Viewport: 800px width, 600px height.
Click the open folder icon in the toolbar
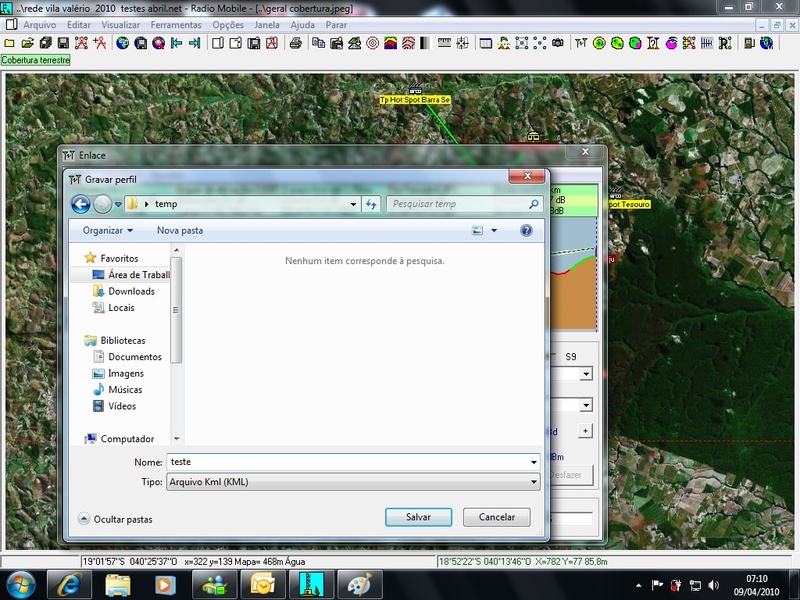coord(27,43)
